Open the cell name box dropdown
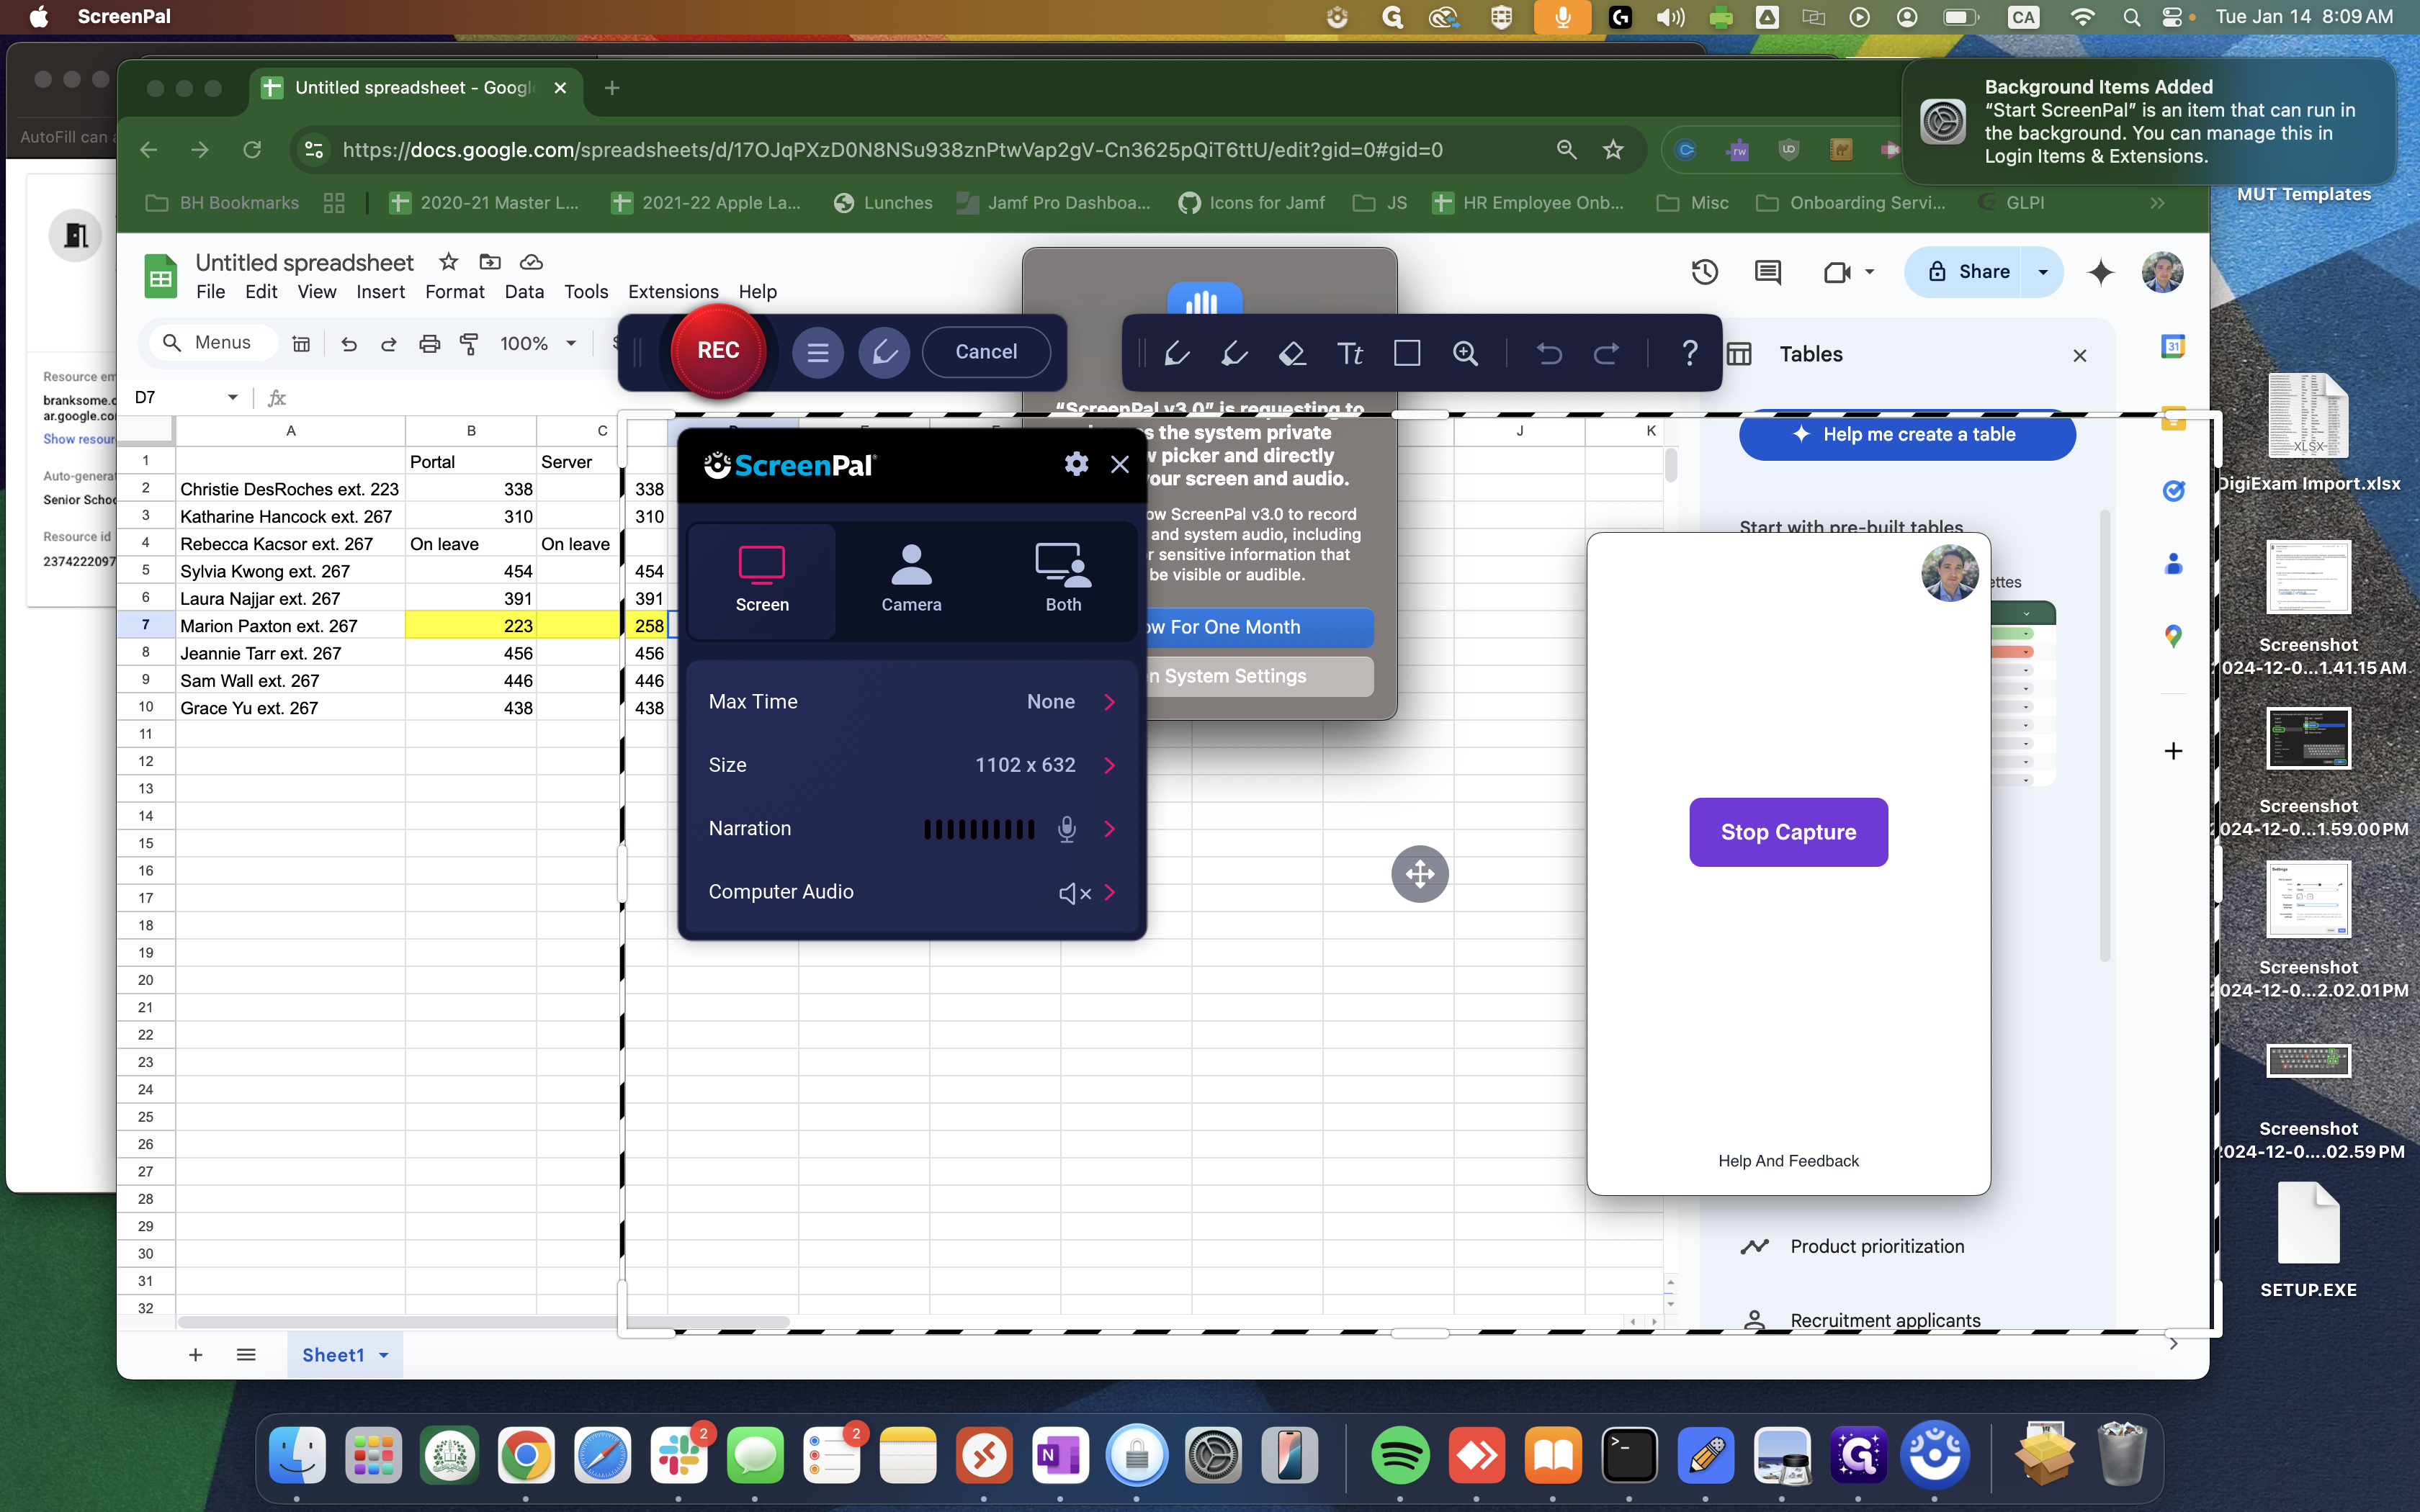Viewport: 2420px width, 1512px height. [x=232, y=397]
